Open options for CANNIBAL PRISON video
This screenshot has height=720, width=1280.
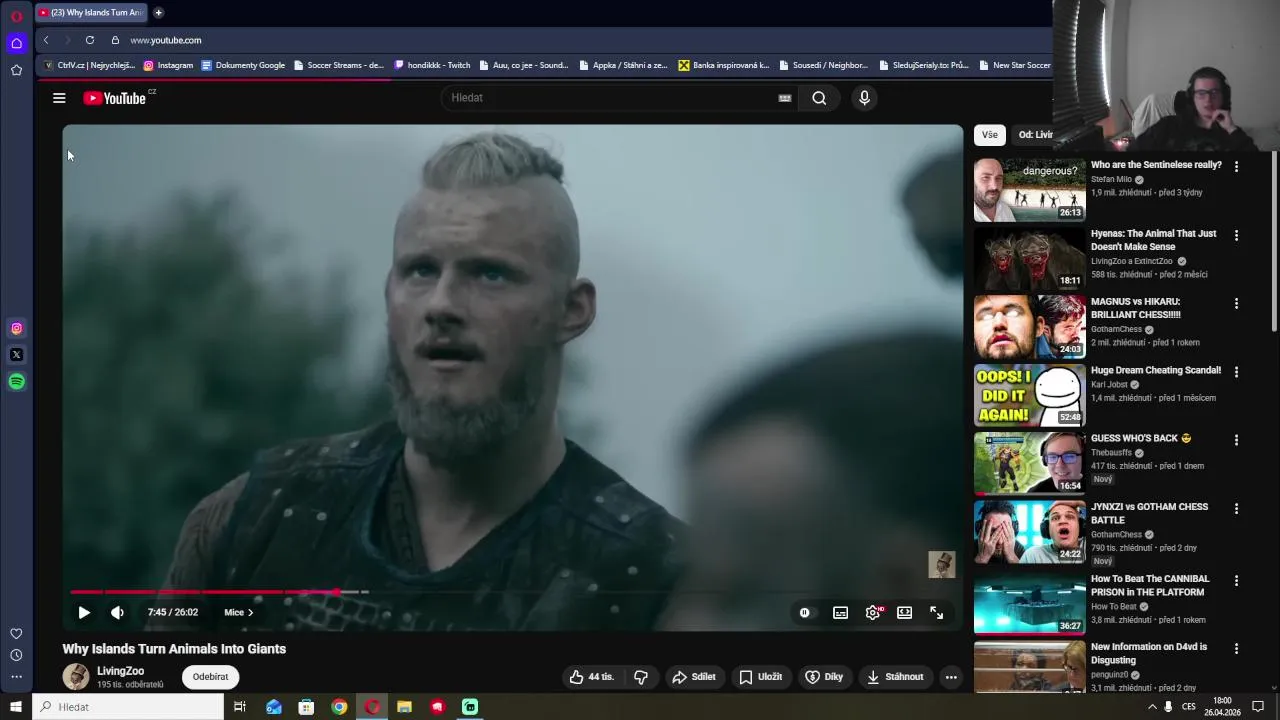pos(1236,580)
